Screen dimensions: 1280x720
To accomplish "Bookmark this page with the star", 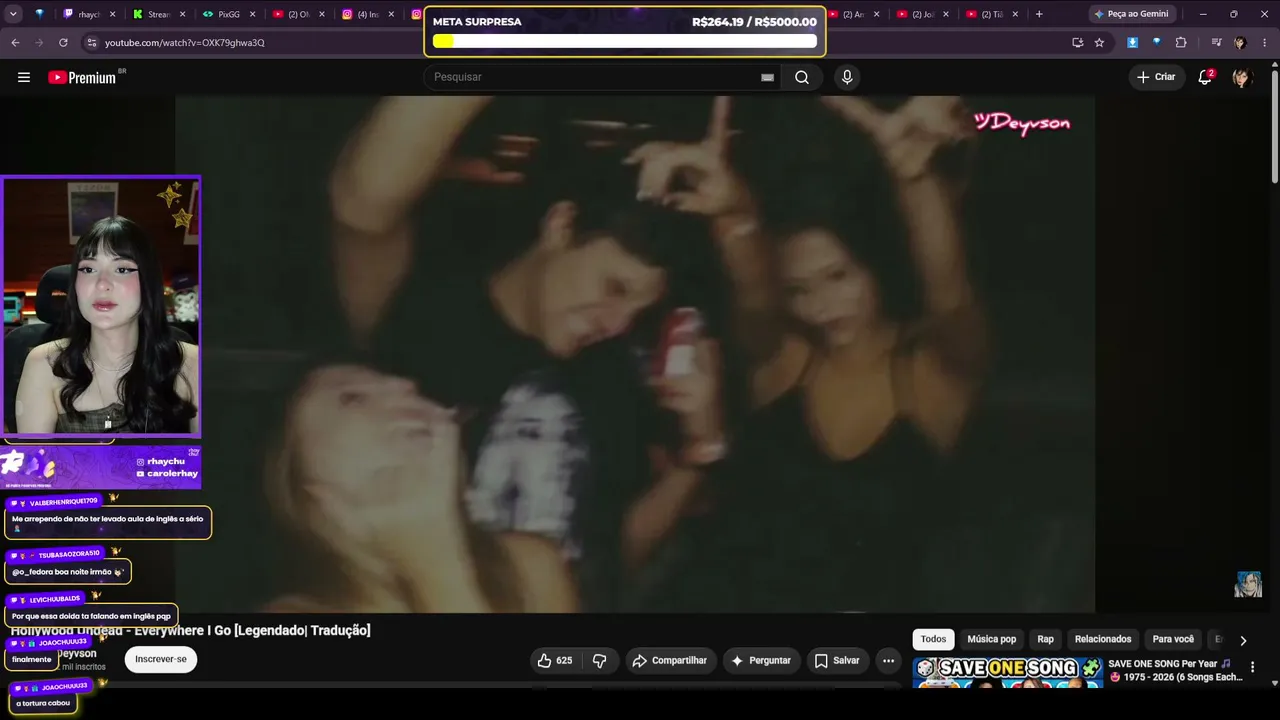I will point(1099,42).
